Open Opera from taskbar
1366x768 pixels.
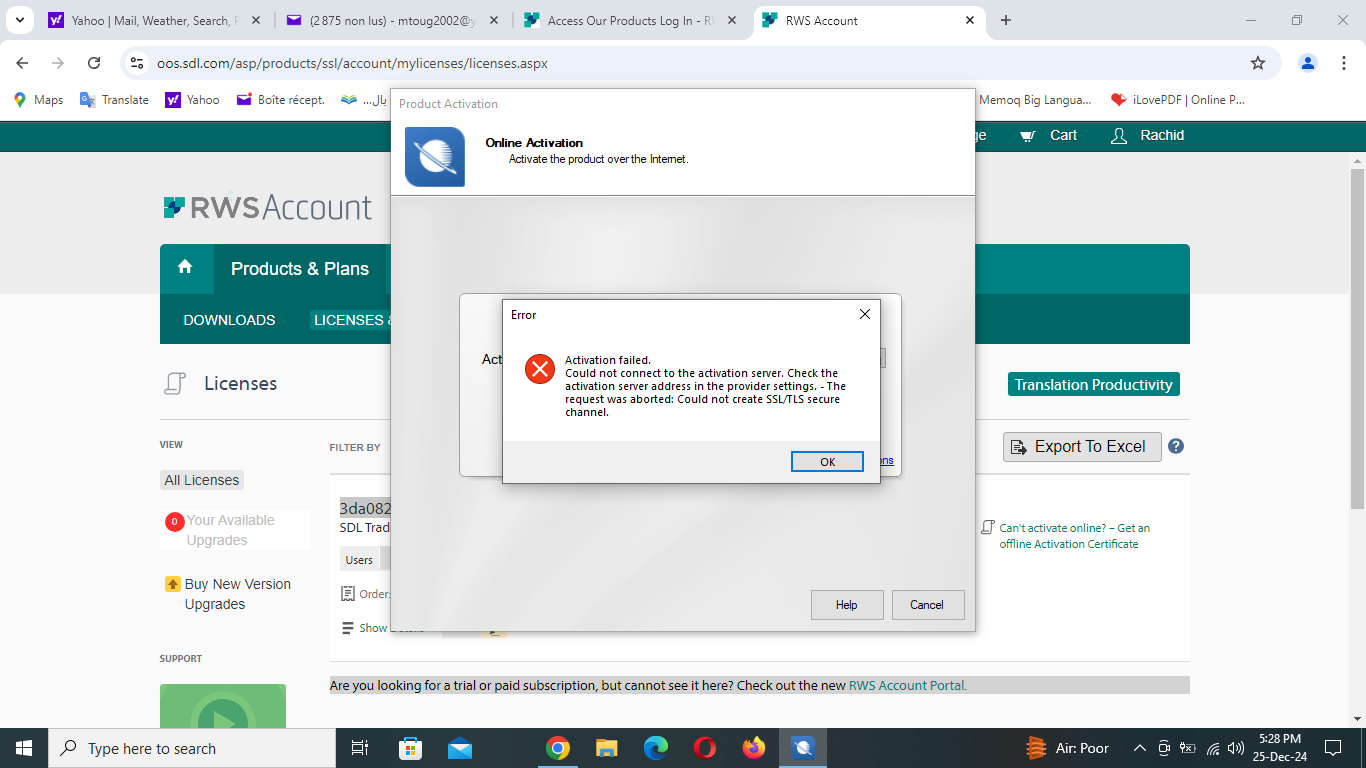point(705,748)
